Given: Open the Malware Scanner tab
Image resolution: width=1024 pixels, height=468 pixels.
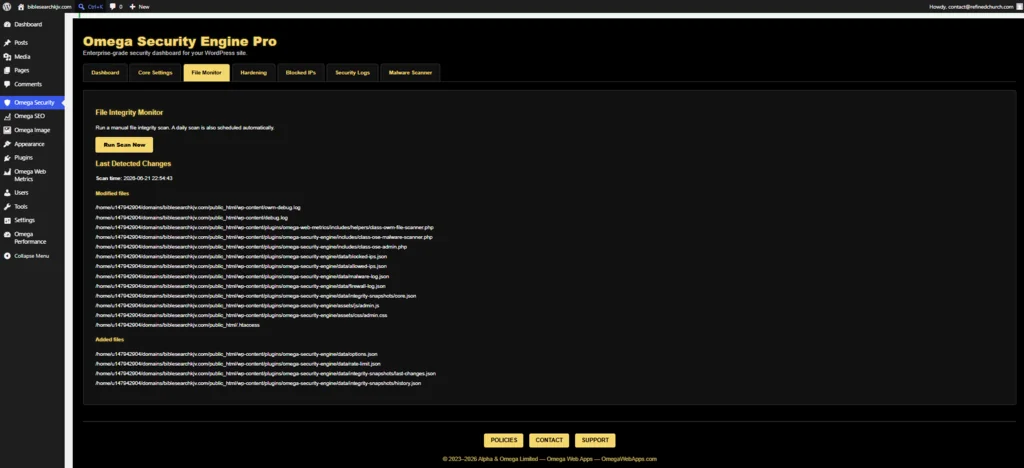Looking at the screenshot, I should coord(410,72).
